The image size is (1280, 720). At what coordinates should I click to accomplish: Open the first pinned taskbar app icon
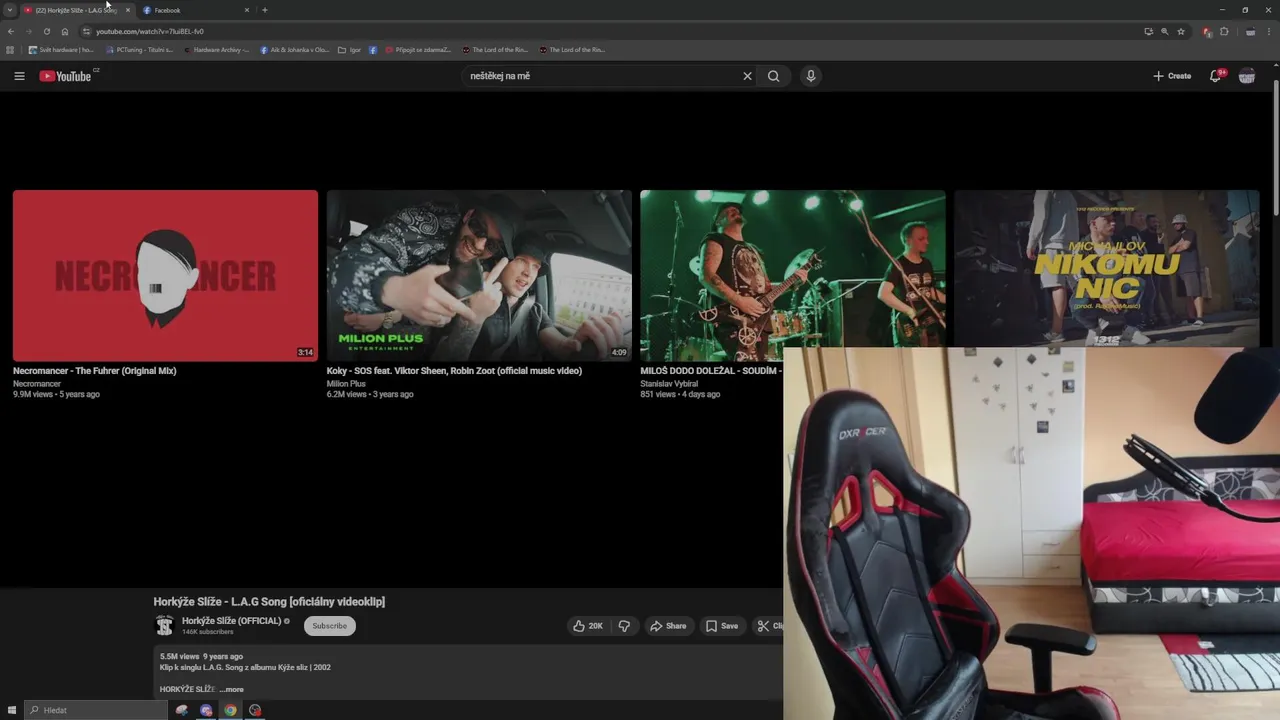(x=182, y=710)
